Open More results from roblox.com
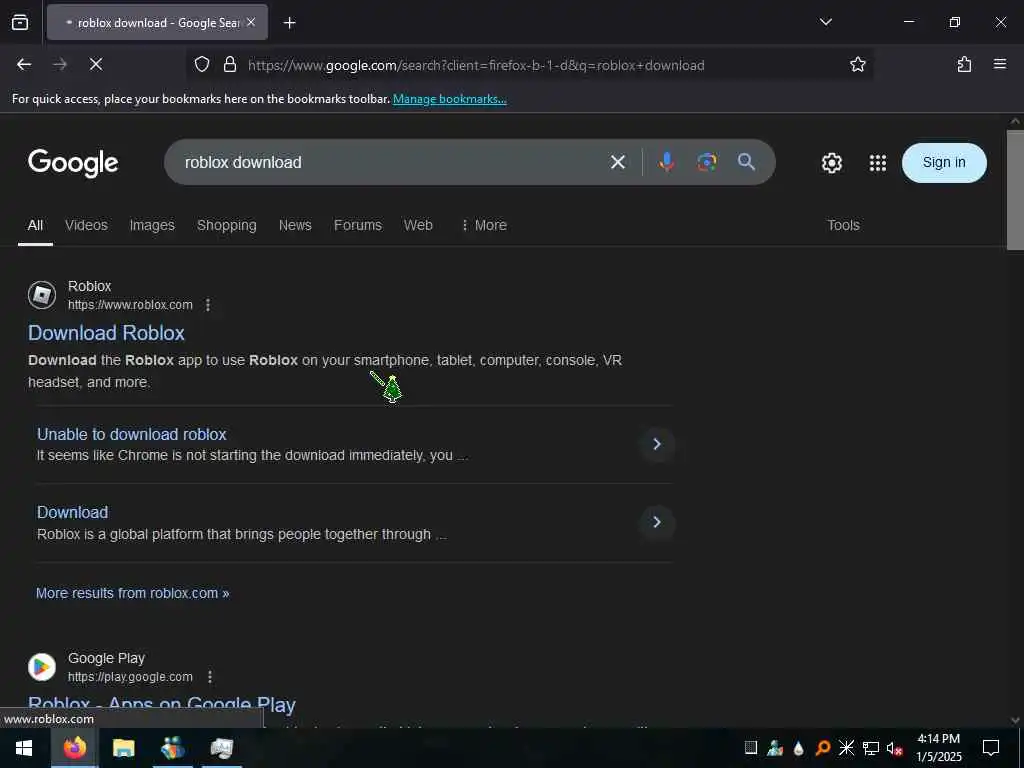The width and height of the screenshot is (1024, 768). (x=133, y=593)
